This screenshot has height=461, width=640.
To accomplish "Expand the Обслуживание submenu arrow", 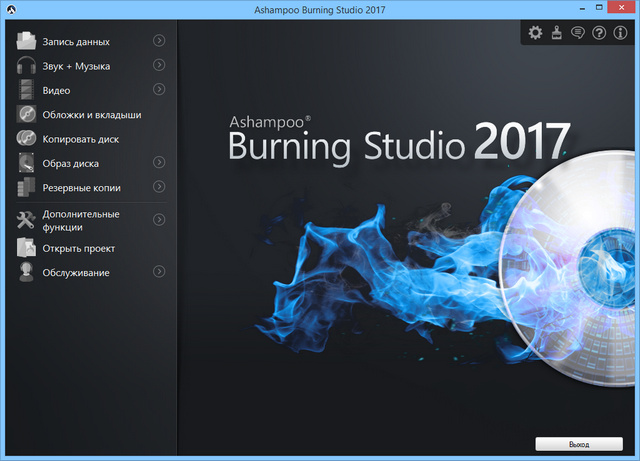I will click(x=159, y=272).
